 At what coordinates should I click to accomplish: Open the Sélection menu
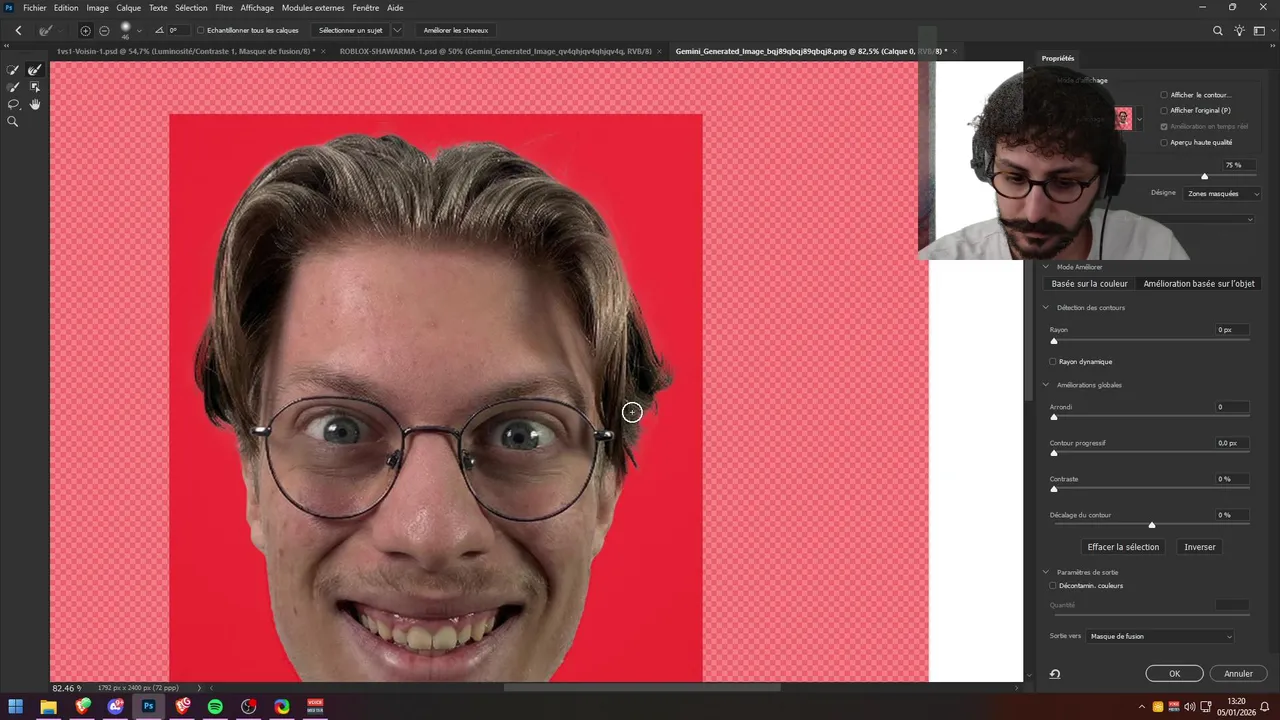(191, 8)
